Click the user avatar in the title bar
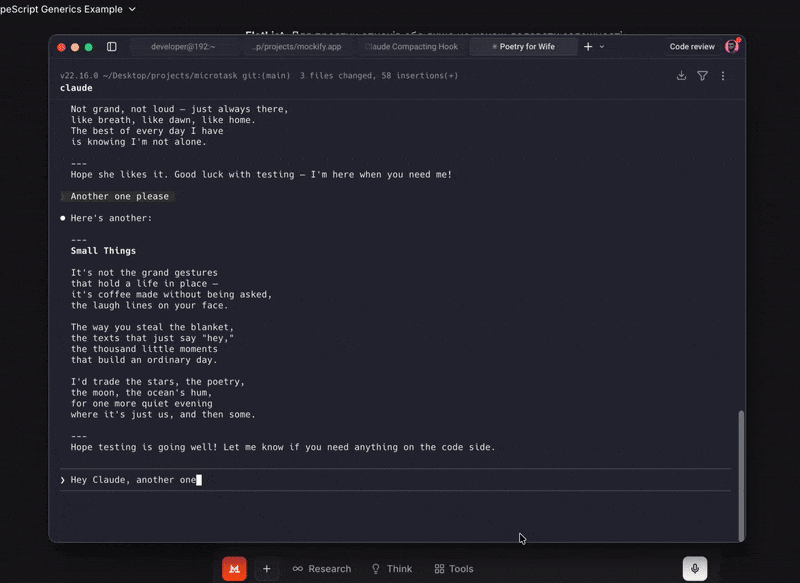The height and width of the screenshot is (583, 800). tap(732, 47)
